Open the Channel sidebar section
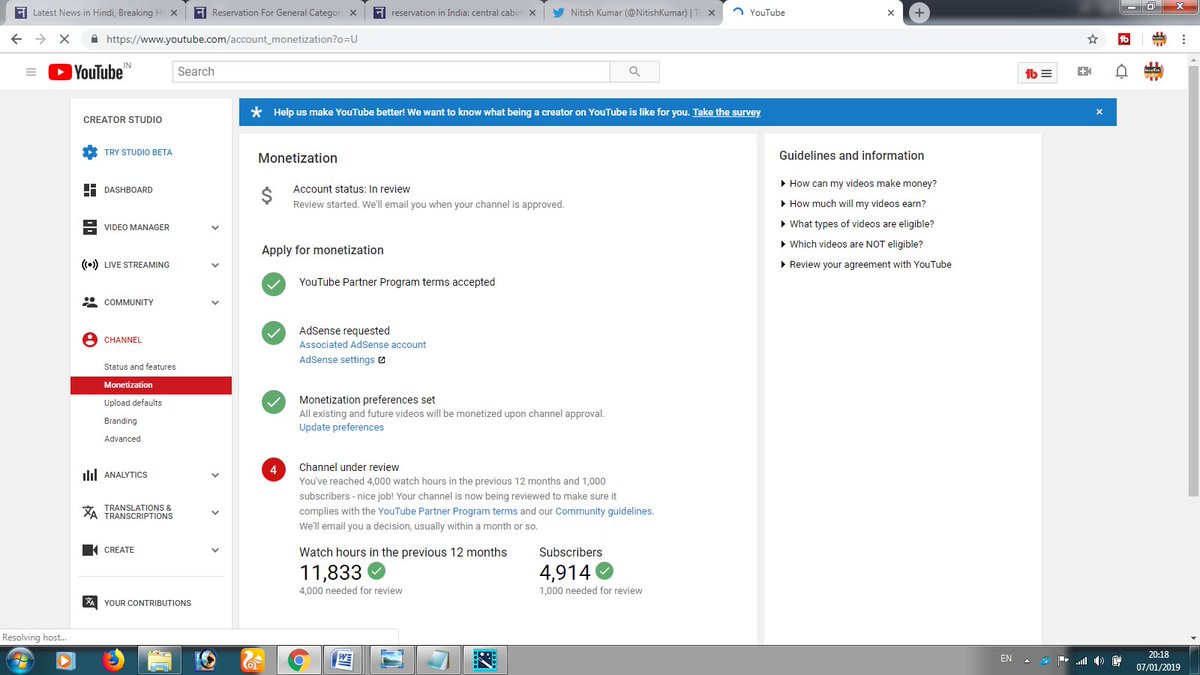Screen dimensions: 1200x675 click(123, 340)
